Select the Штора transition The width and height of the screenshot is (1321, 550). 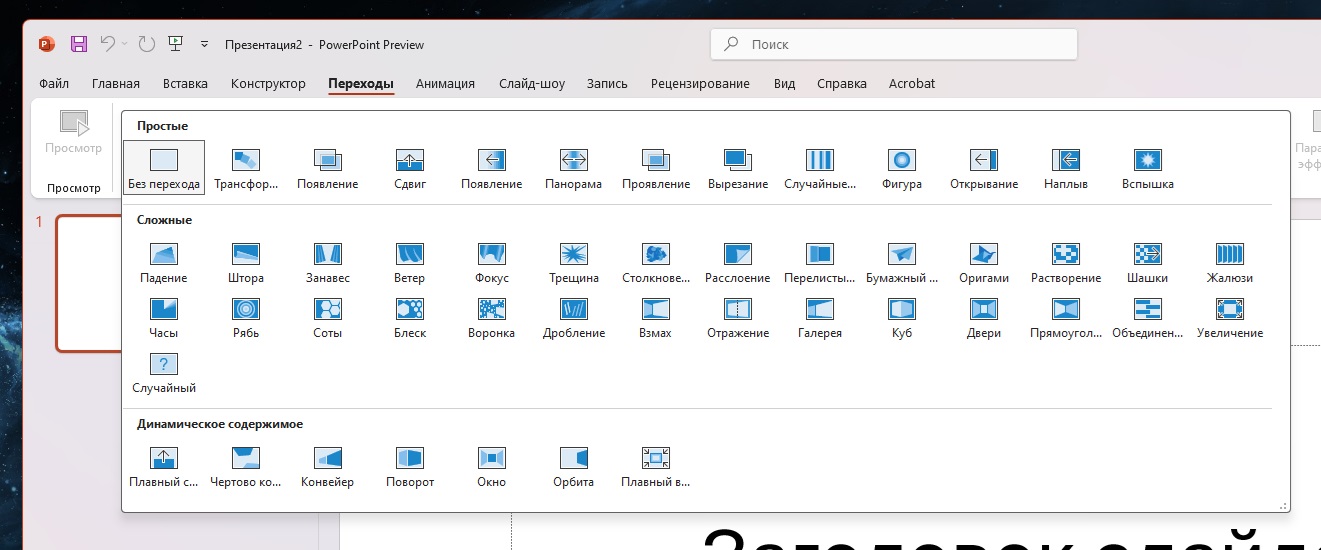(x=246, y=261)
